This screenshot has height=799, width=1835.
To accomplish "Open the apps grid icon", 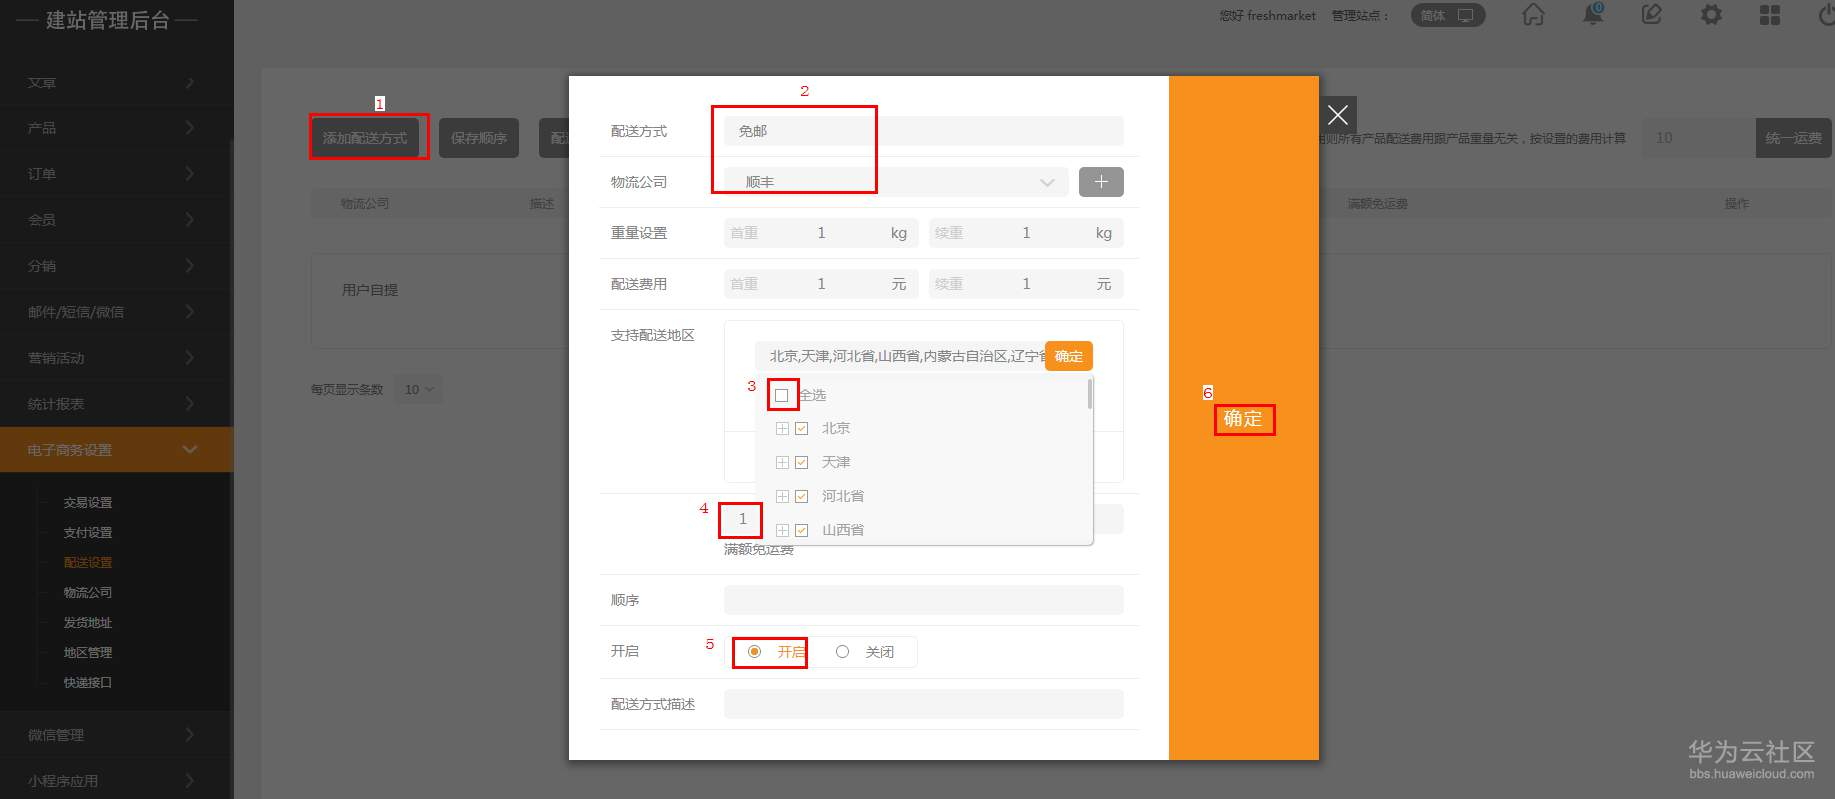I will tap(1770, 15).
